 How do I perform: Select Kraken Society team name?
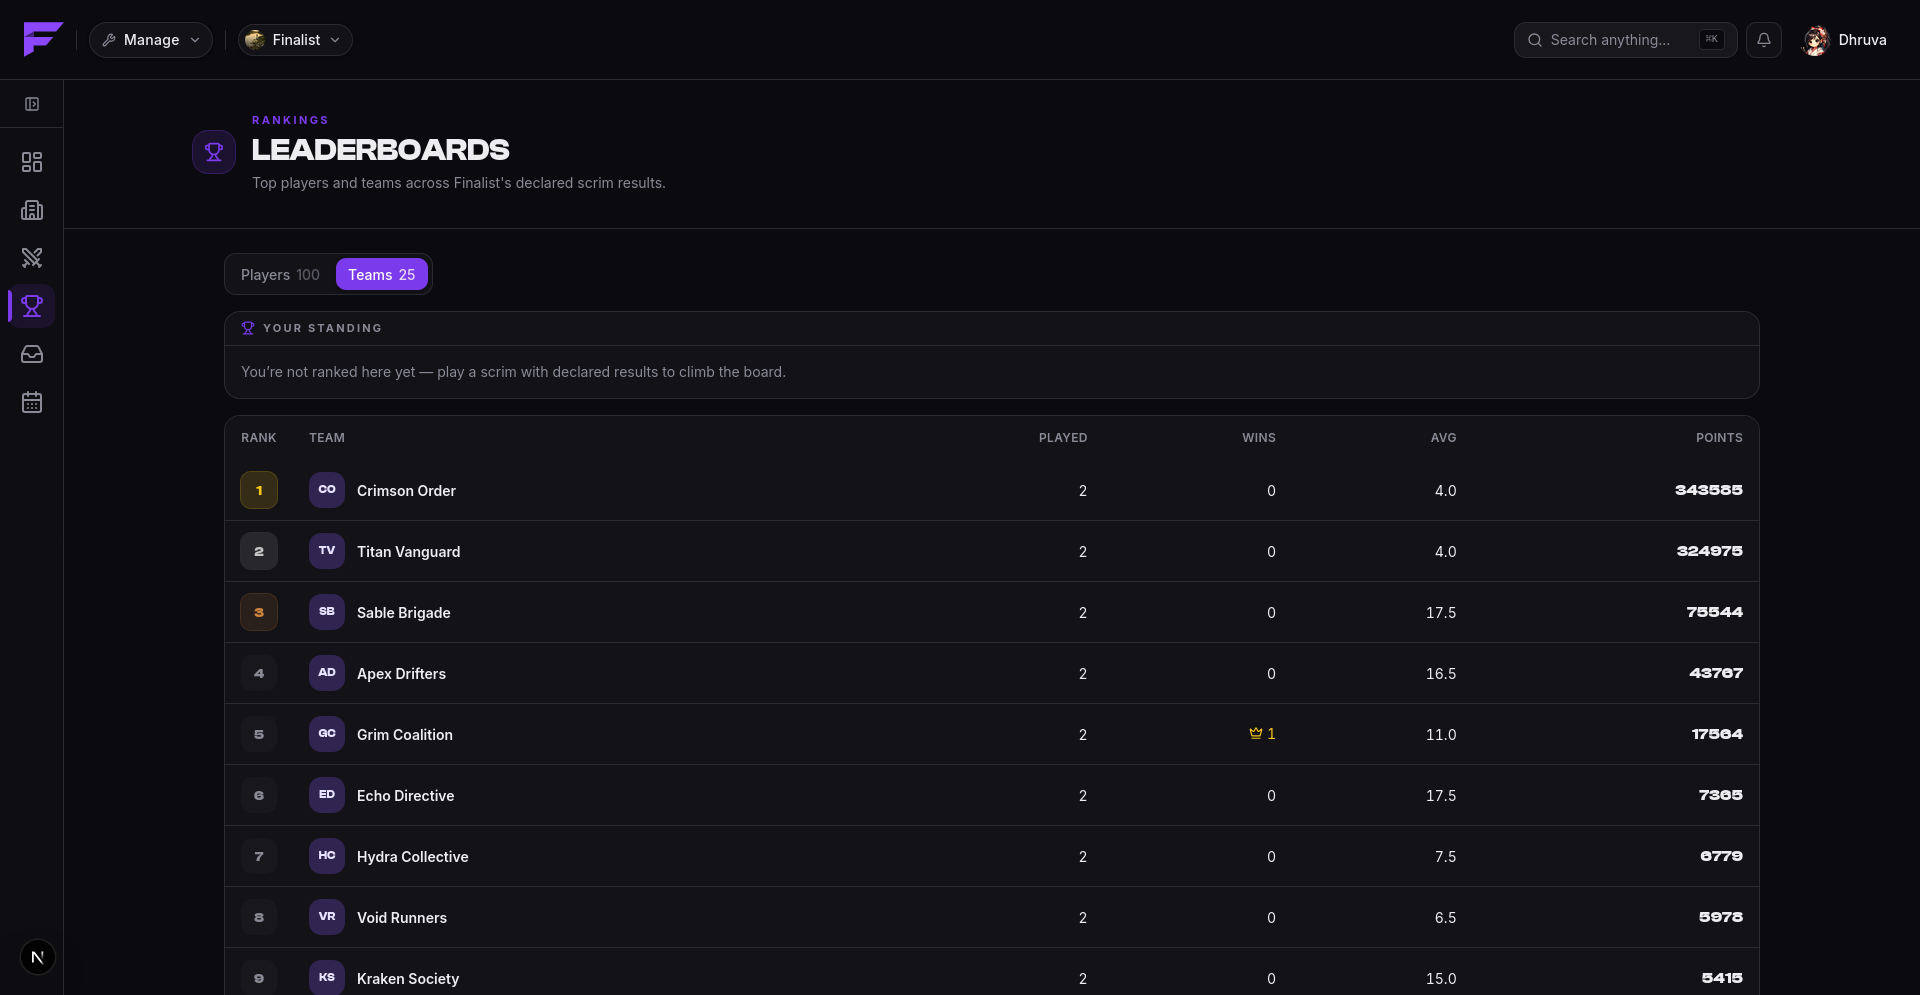click(x=408, y=979)
